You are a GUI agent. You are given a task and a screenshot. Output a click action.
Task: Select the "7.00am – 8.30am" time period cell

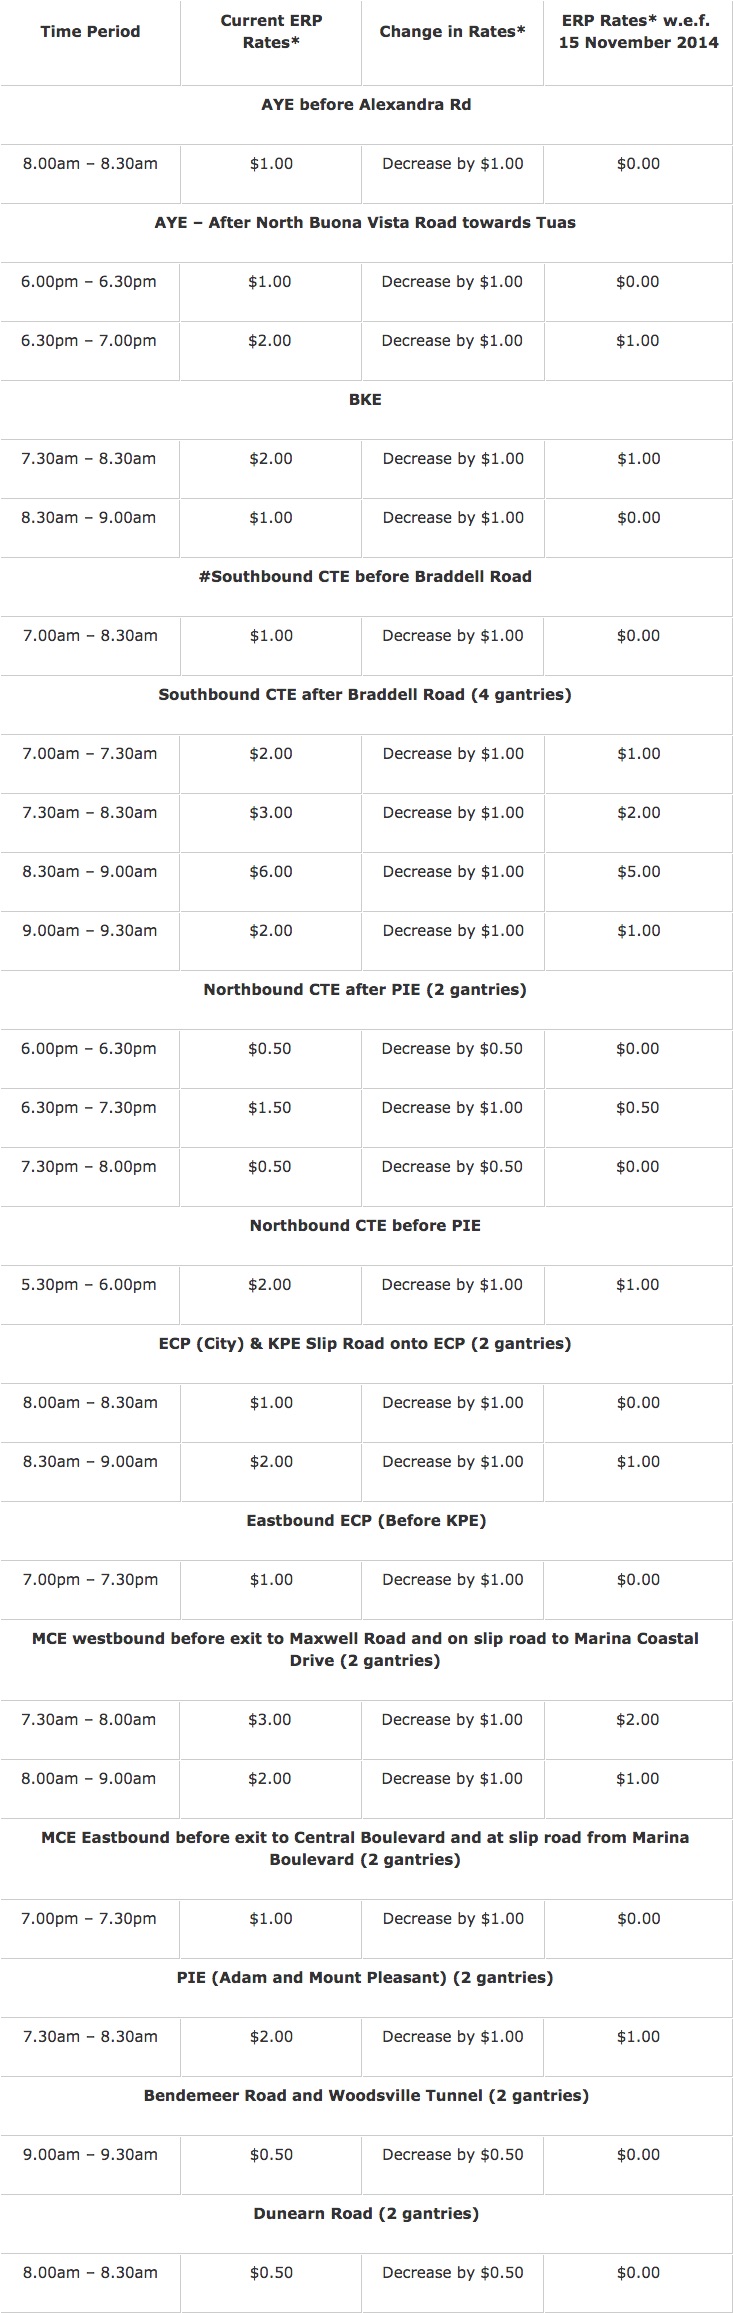(x=90, y=636)
